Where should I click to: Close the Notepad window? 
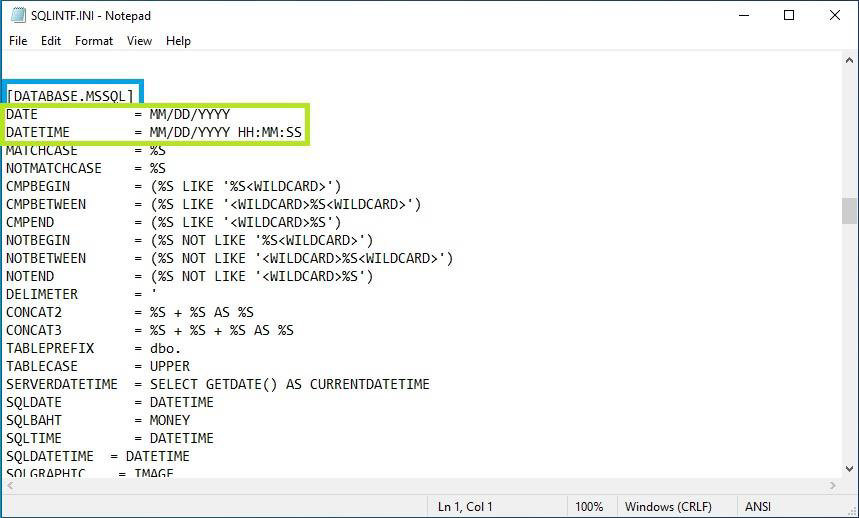click(834, 16)
